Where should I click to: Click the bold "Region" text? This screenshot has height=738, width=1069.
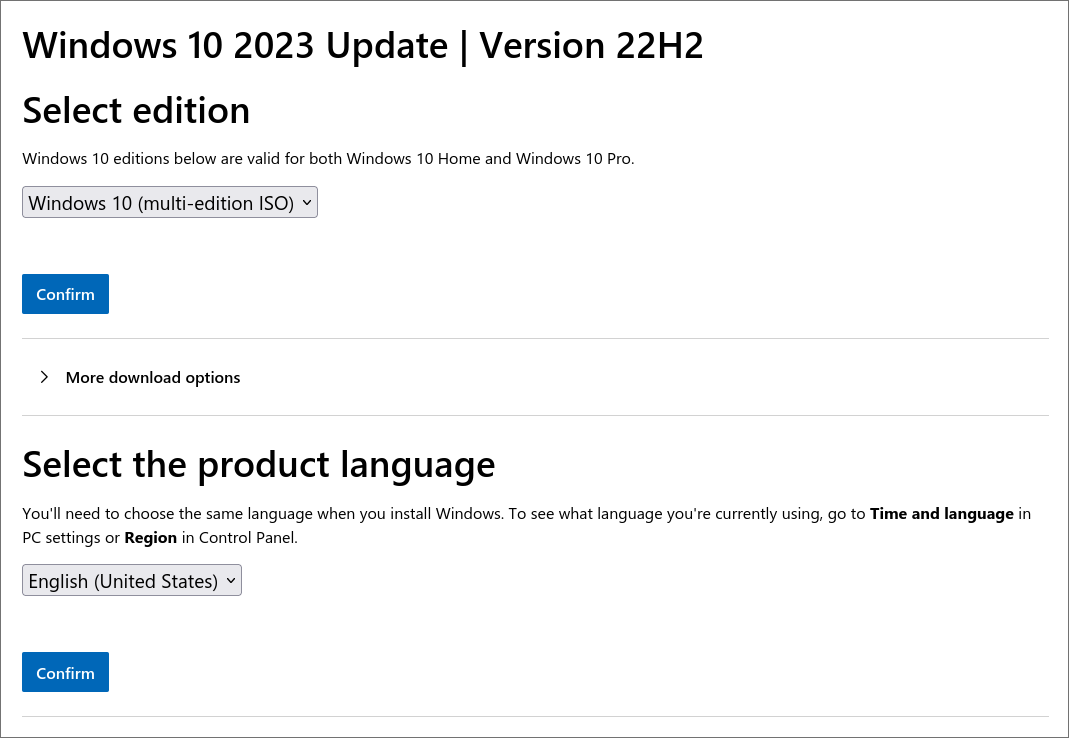point(151,538)
